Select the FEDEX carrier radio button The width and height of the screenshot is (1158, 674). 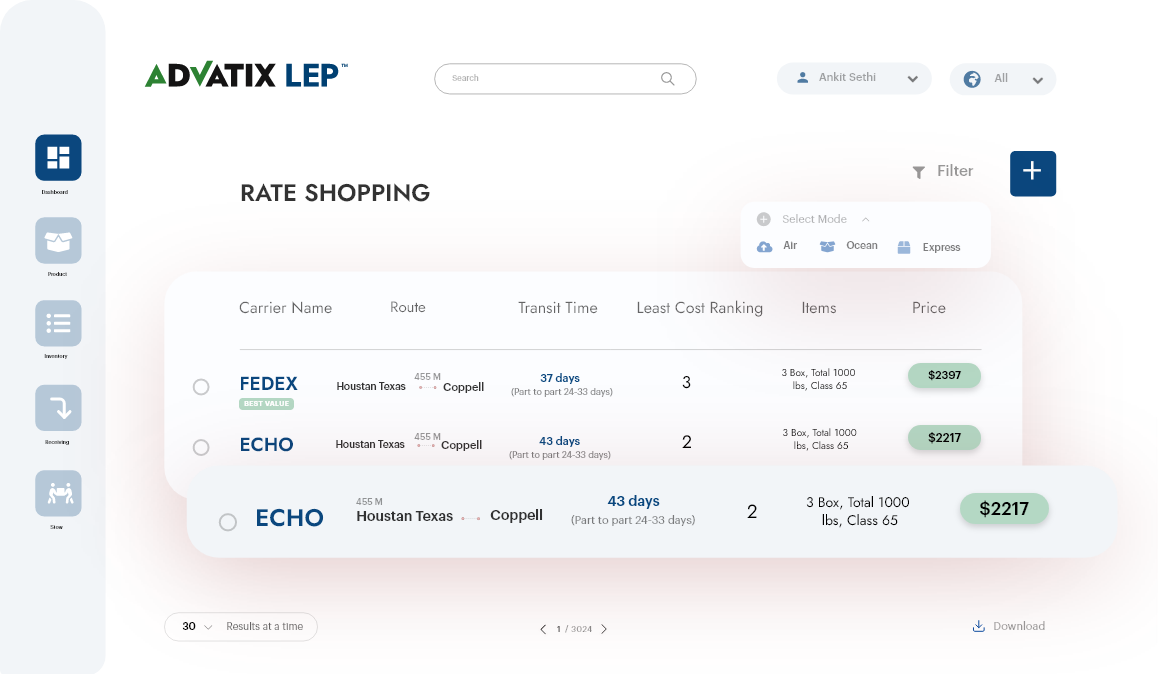201,387
